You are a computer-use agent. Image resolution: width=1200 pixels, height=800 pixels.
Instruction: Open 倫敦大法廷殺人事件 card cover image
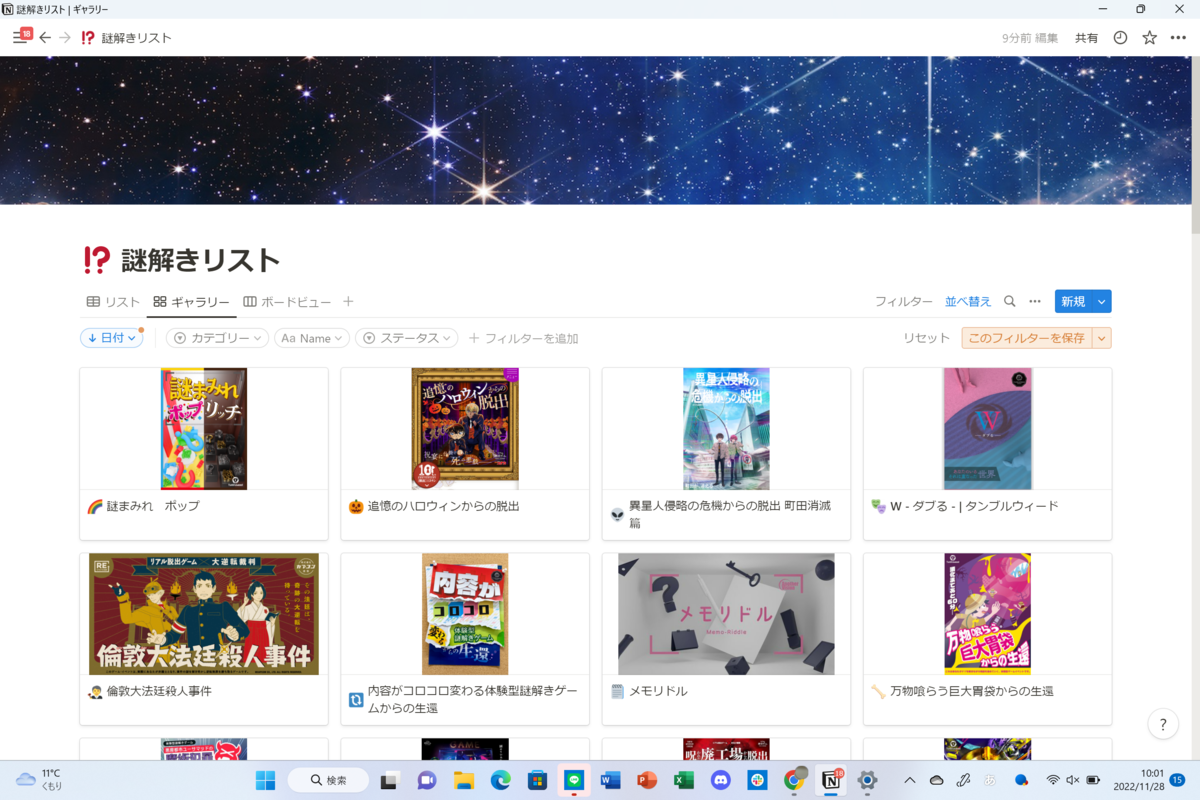click(204, 614)
